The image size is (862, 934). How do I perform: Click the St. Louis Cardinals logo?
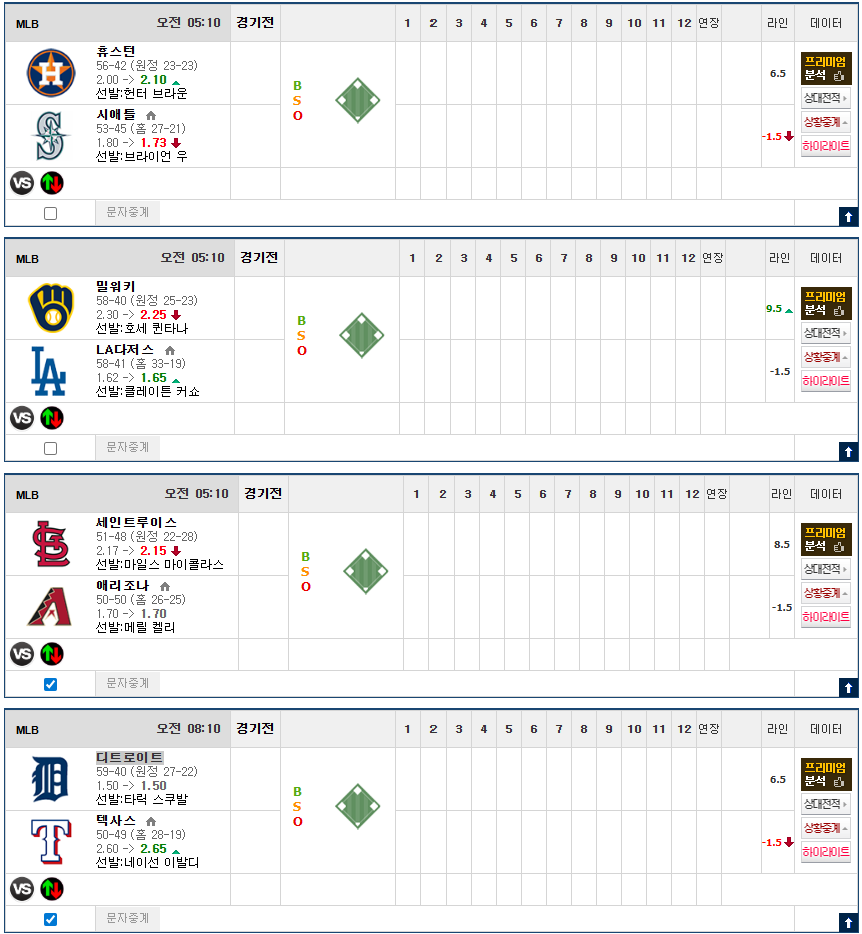click(x=51, y=544)
